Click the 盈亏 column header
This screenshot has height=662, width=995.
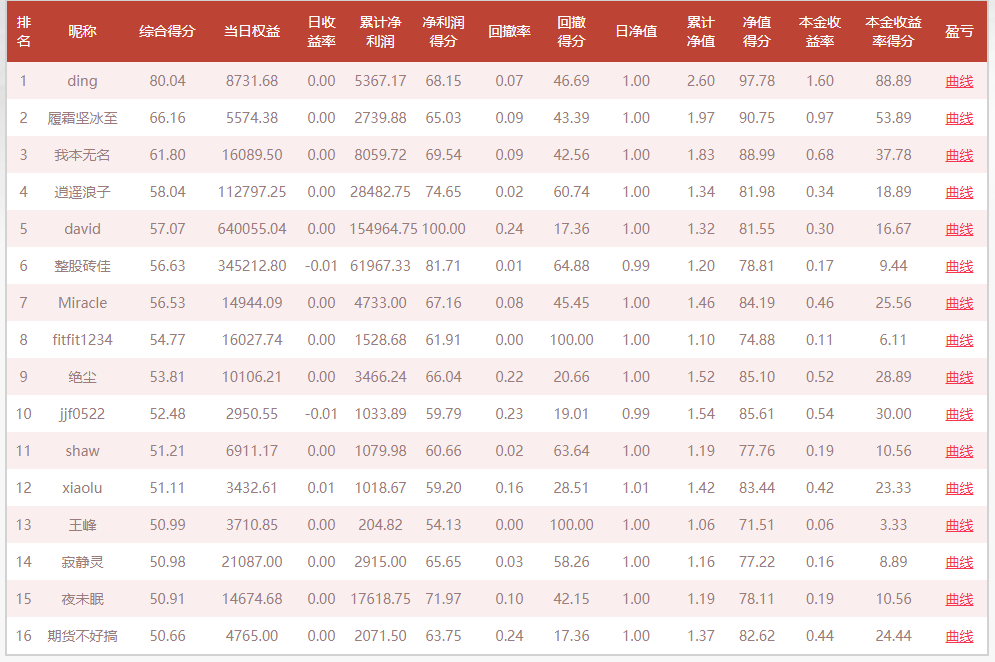pyautogui.click(x=959, y=31)
